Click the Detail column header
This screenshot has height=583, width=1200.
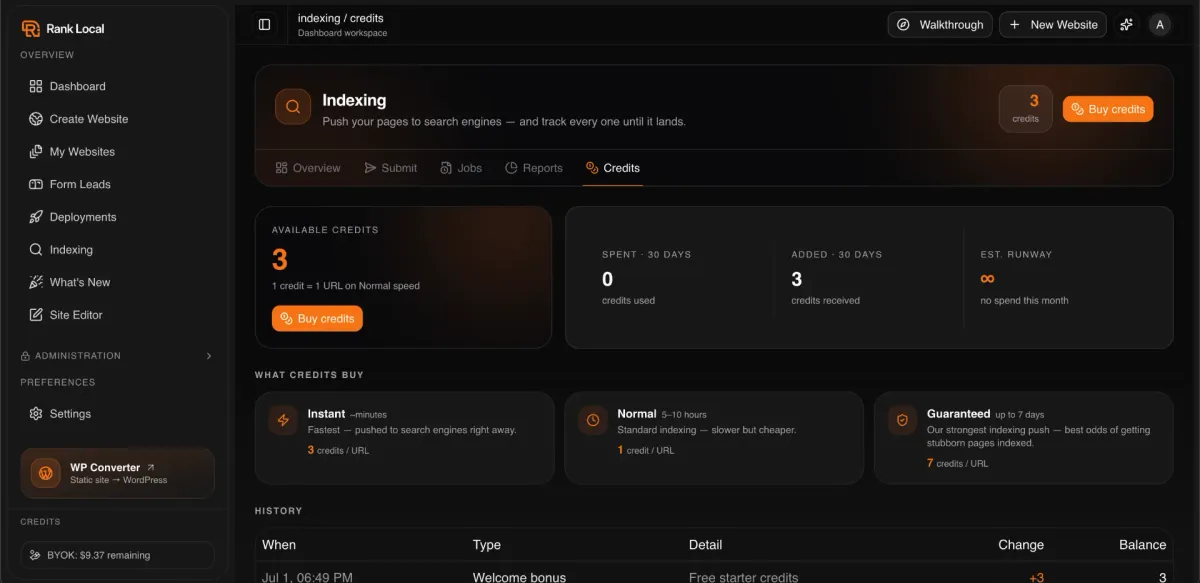(x=706, y=545)
